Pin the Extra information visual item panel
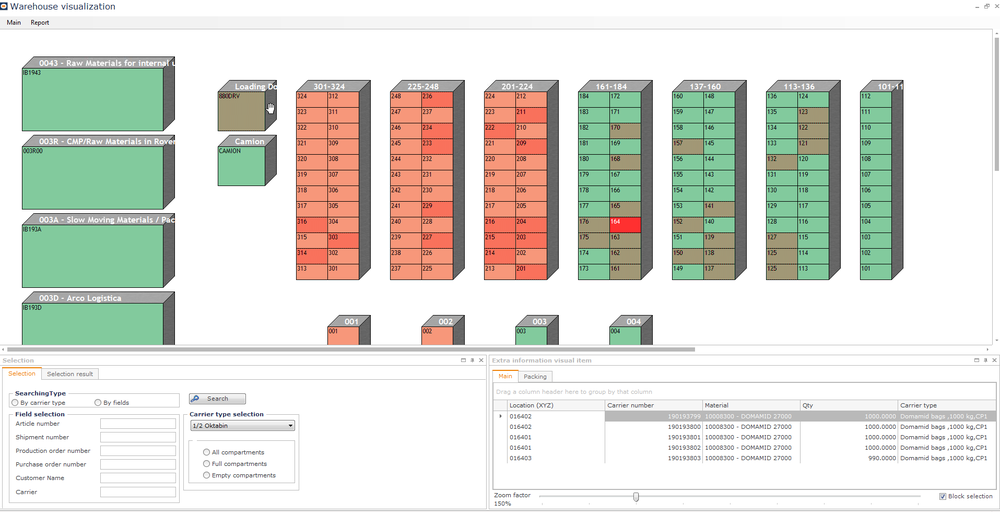 tap(985, 360)
